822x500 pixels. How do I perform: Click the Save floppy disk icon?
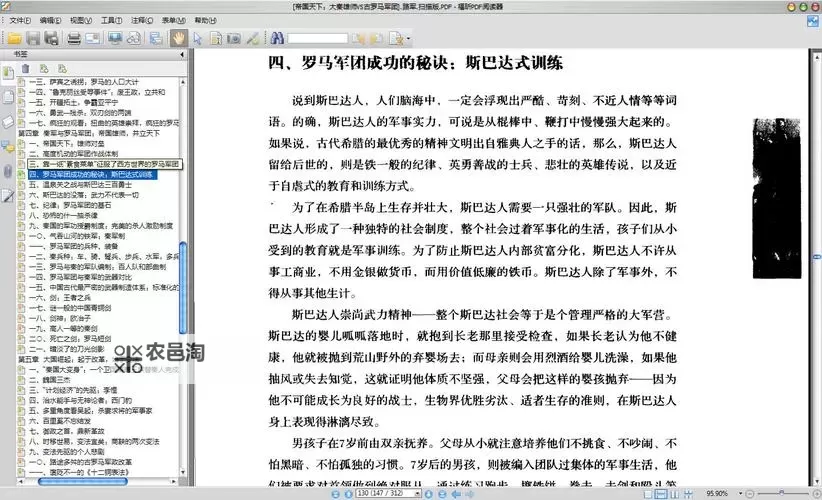click(x=33, y=38)
